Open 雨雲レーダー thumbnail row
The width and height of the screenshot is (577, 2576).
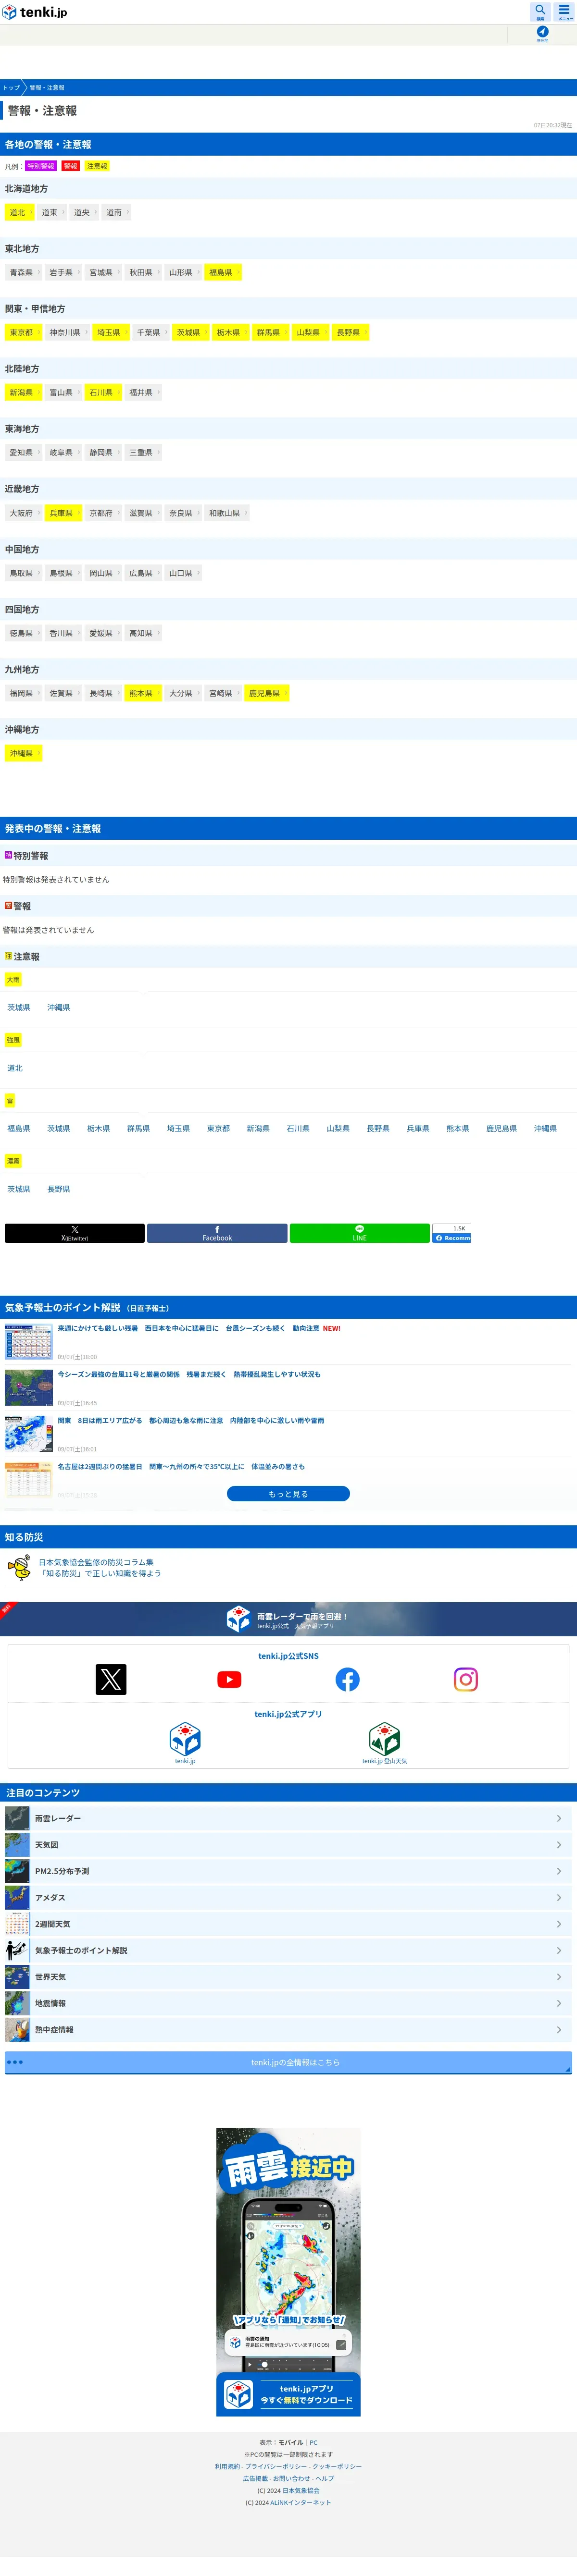click(x=288, y=1818)
